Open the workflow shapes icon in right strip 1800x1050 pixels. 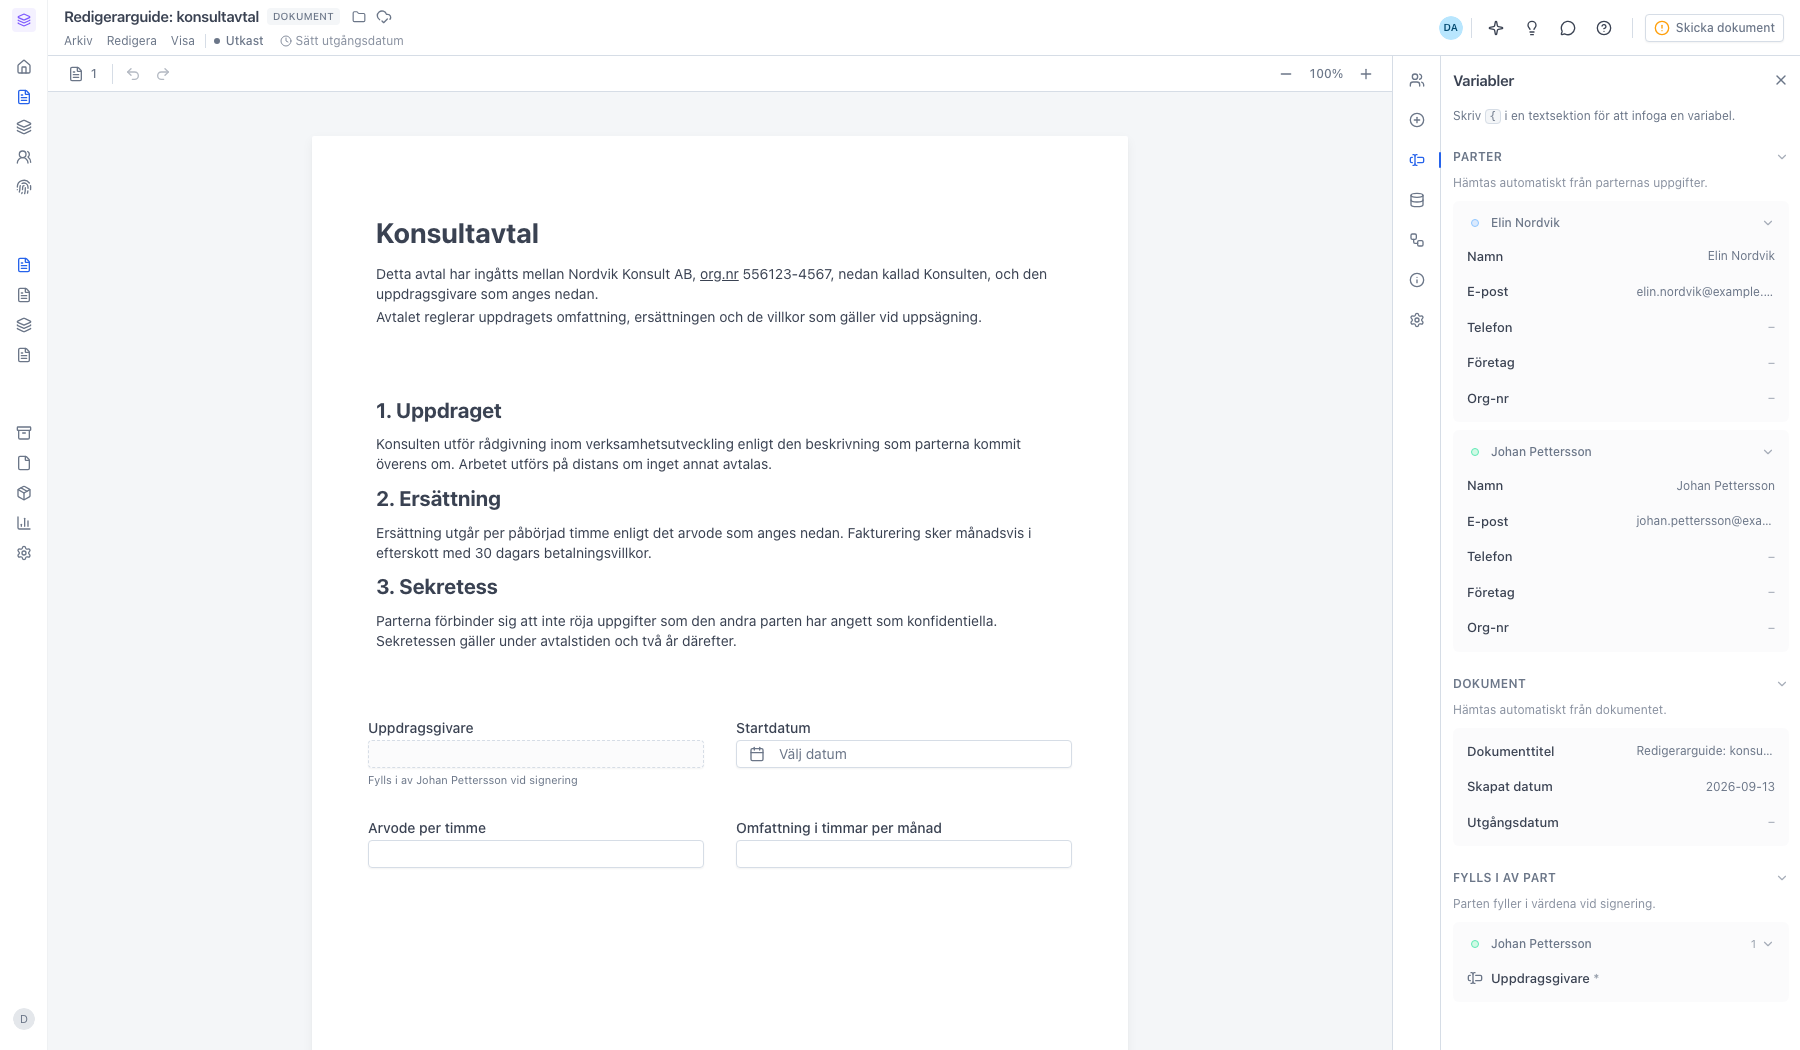click(1417, 240)
